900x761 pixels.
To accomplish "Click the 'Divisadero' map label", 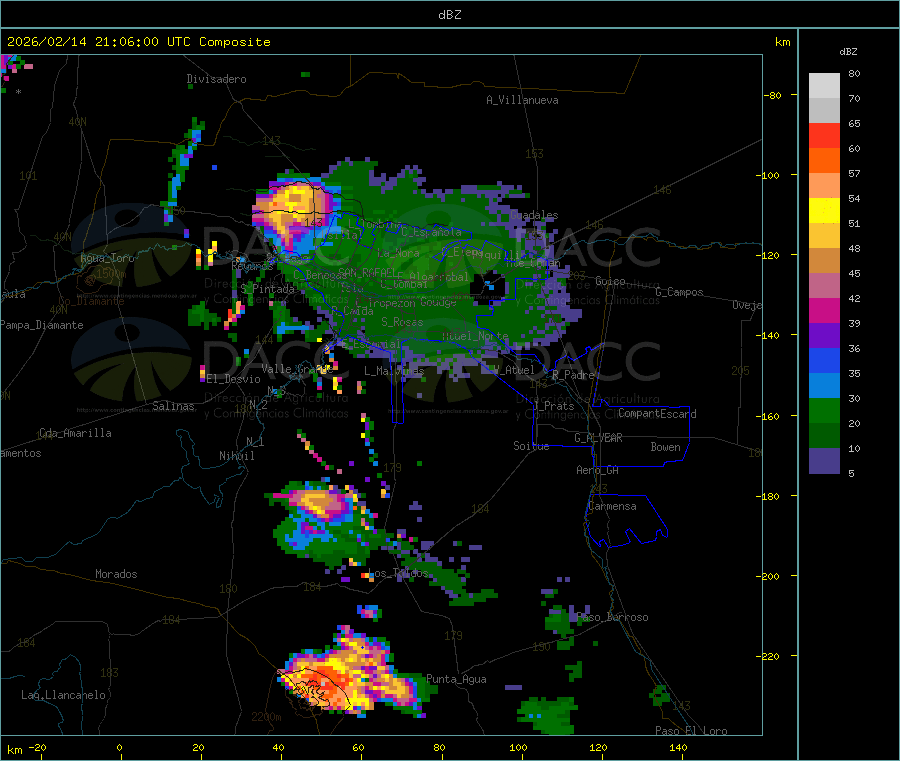I will pyautogui.click(x=216, y=79).
